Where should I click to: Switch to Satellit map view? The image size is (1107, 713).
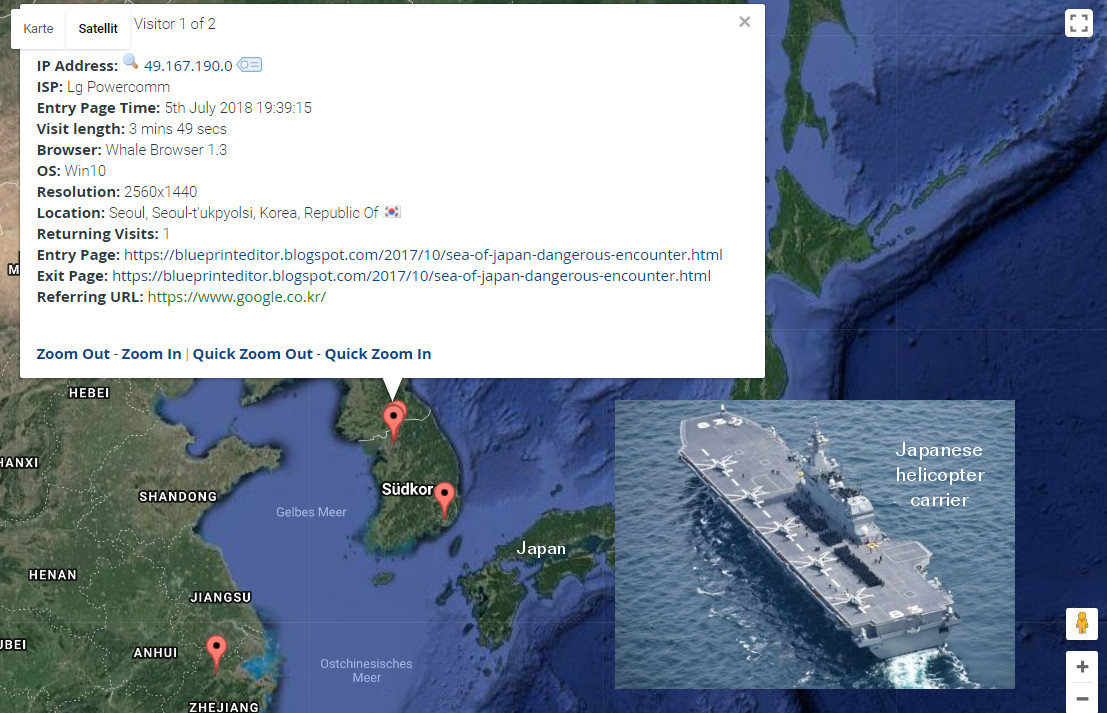[98, 28]
